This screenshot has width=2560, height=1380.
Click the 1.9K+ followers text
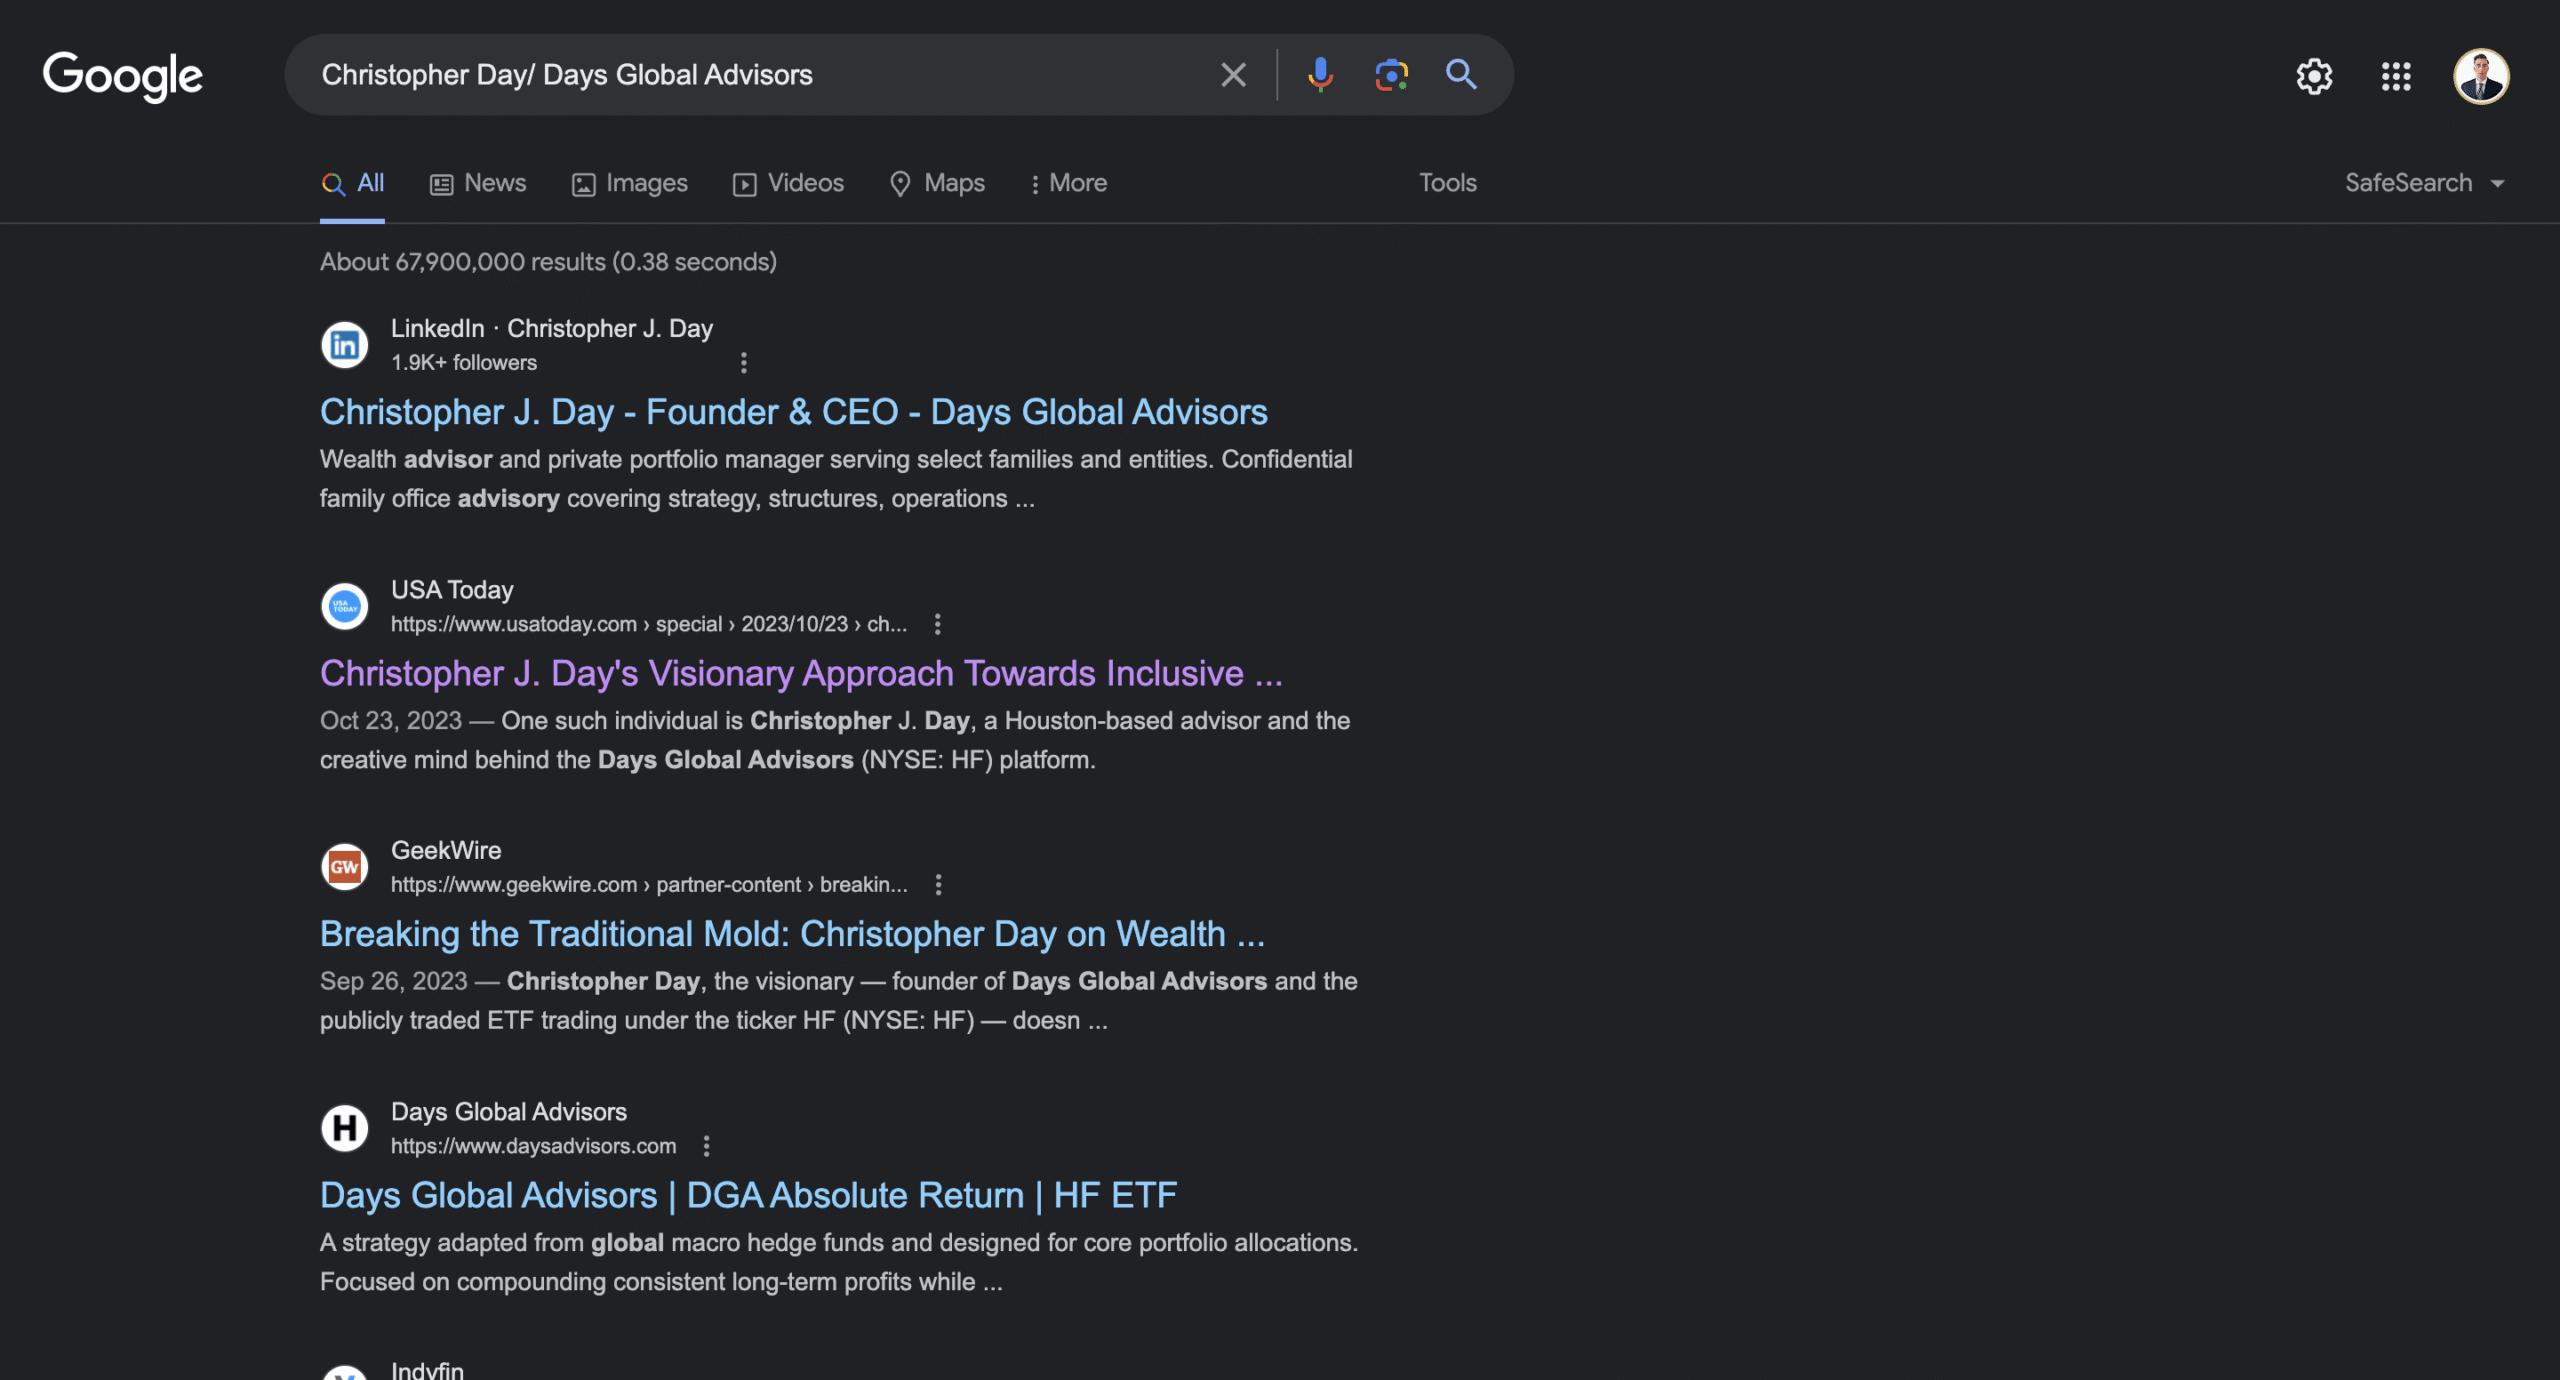click(x=464, y=362)
